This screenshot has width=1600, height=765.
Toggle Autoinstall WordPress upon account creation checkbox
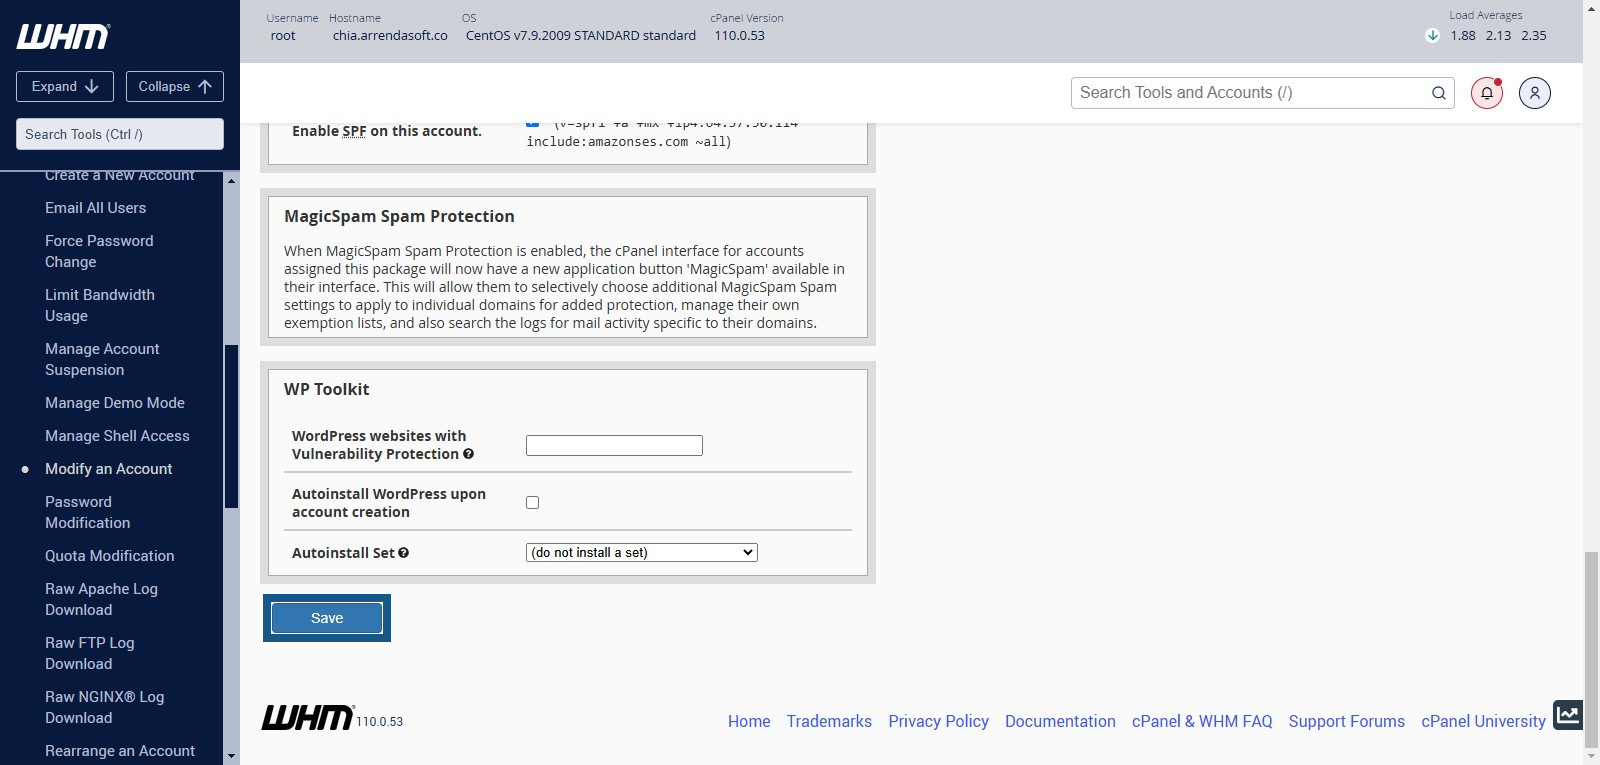tap(532, 502)
